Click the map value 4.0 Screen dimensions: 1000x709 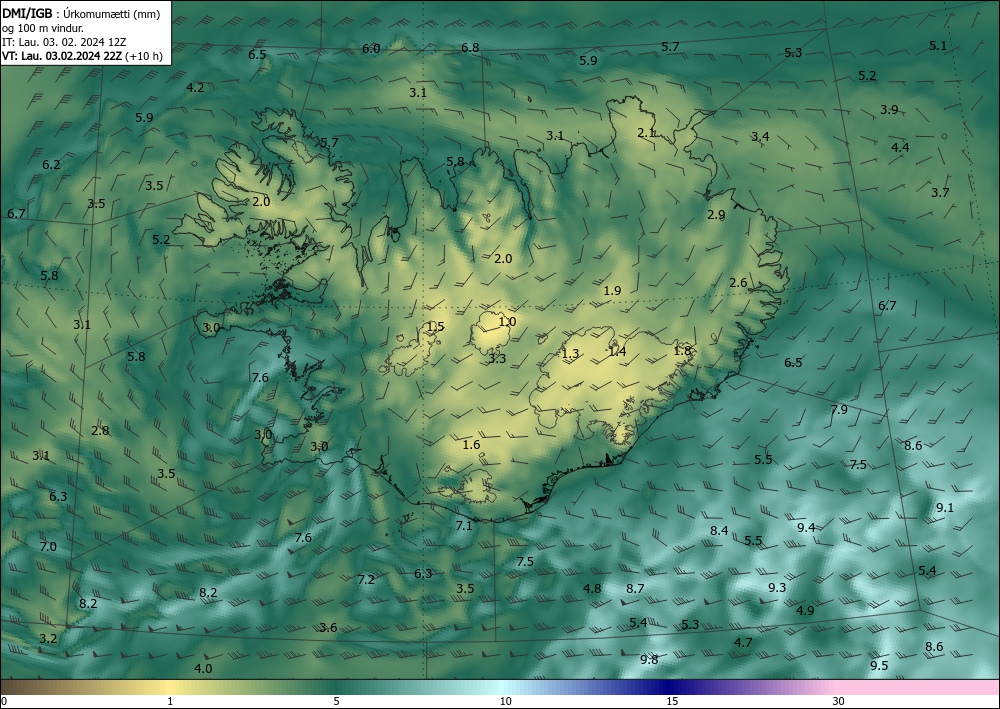pos(203,669)
